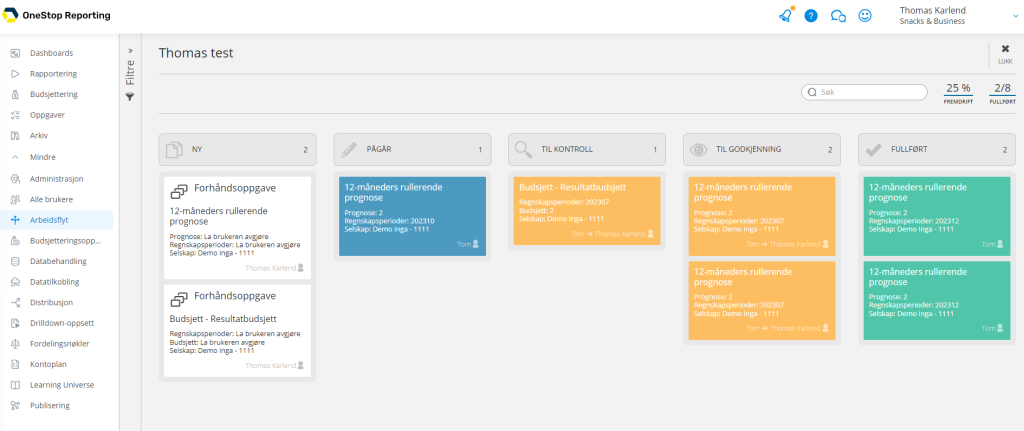The image size is (1024, 431).
Task: Open the blue Pågår prognose card
Action: [x=413, y=216]
